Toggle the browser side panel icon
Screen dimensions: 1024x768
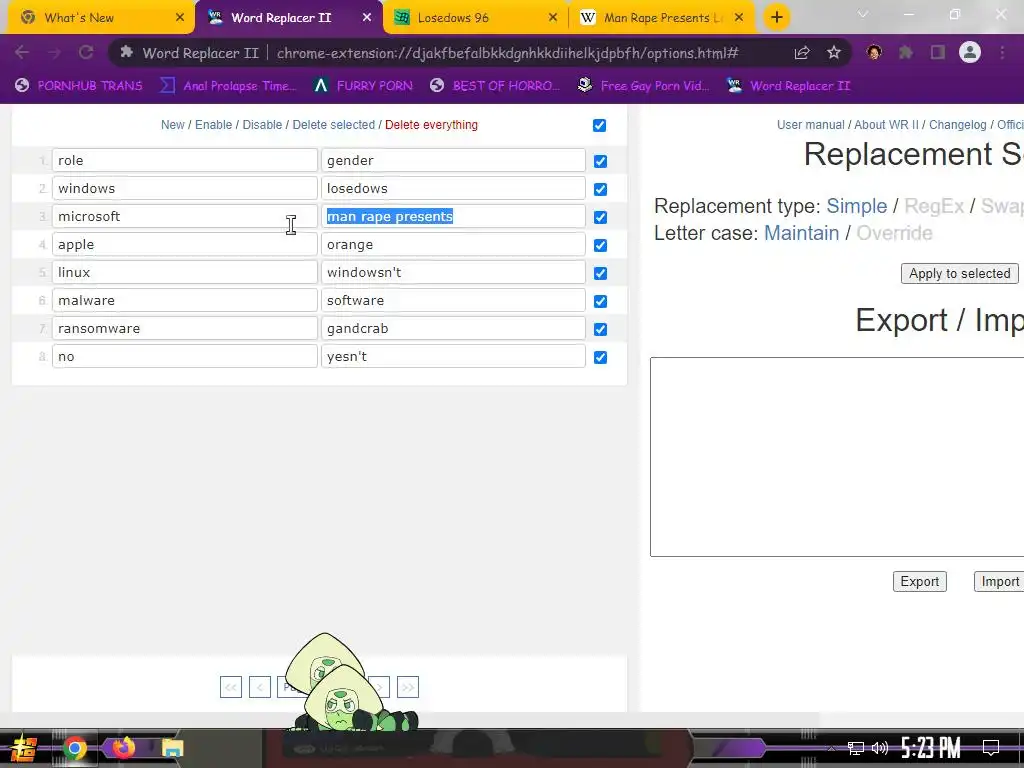pos(938,53)
